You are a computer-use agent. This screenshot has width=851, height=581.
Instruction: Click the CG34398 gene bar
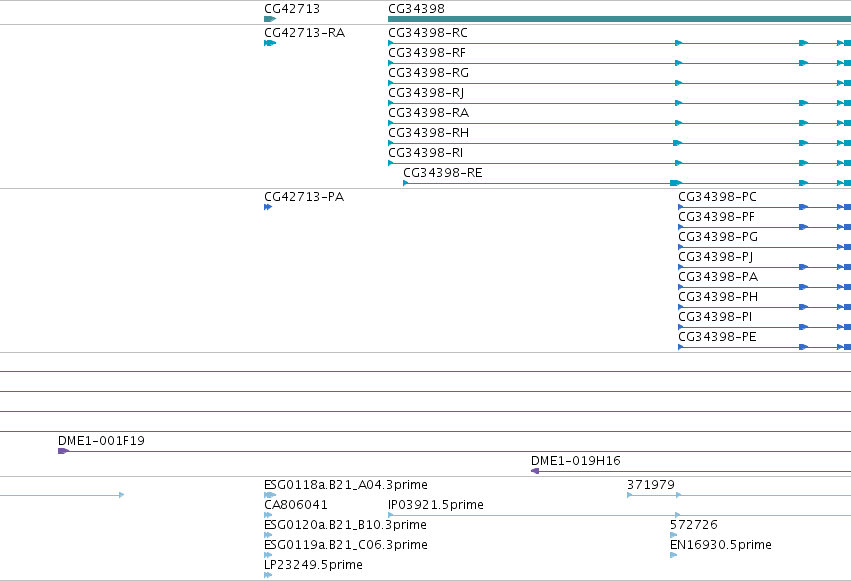coord(619,19)
